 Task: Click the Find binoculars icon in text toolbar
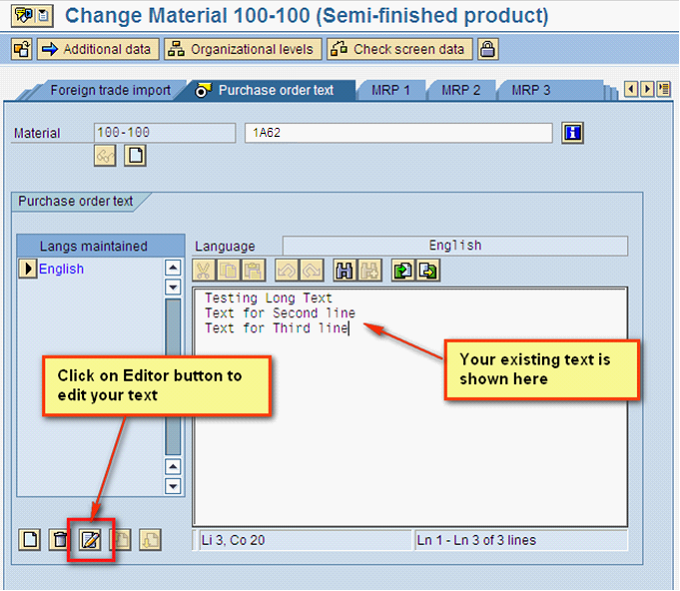344,270
